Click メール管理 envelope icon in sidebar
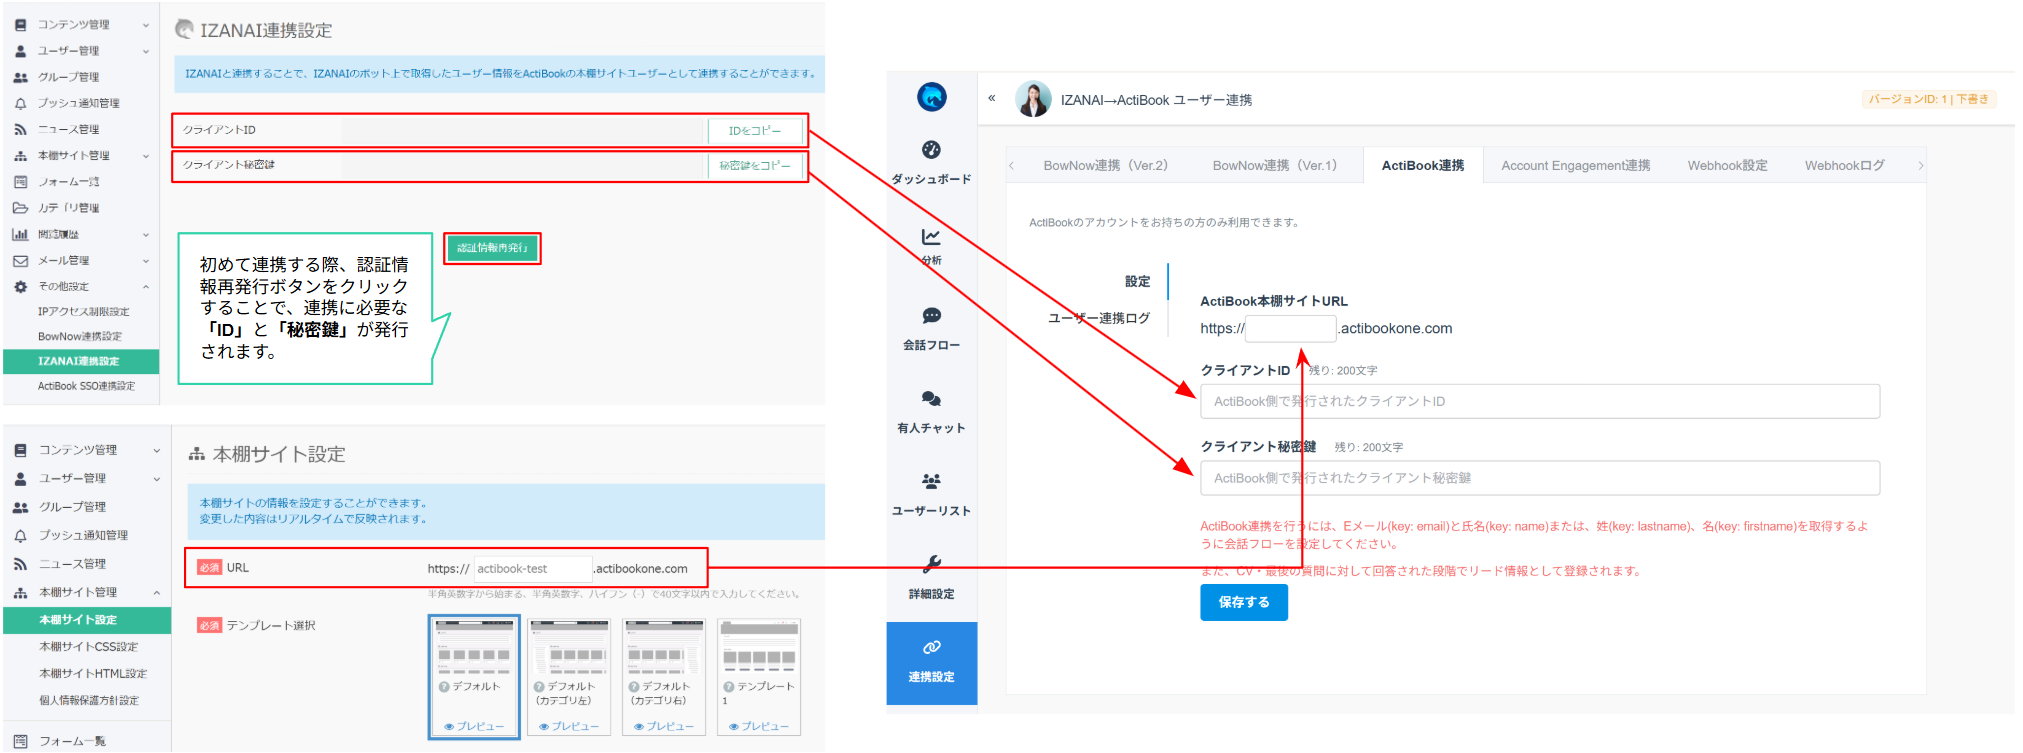The image size is (2023, 753). point(20,260)
